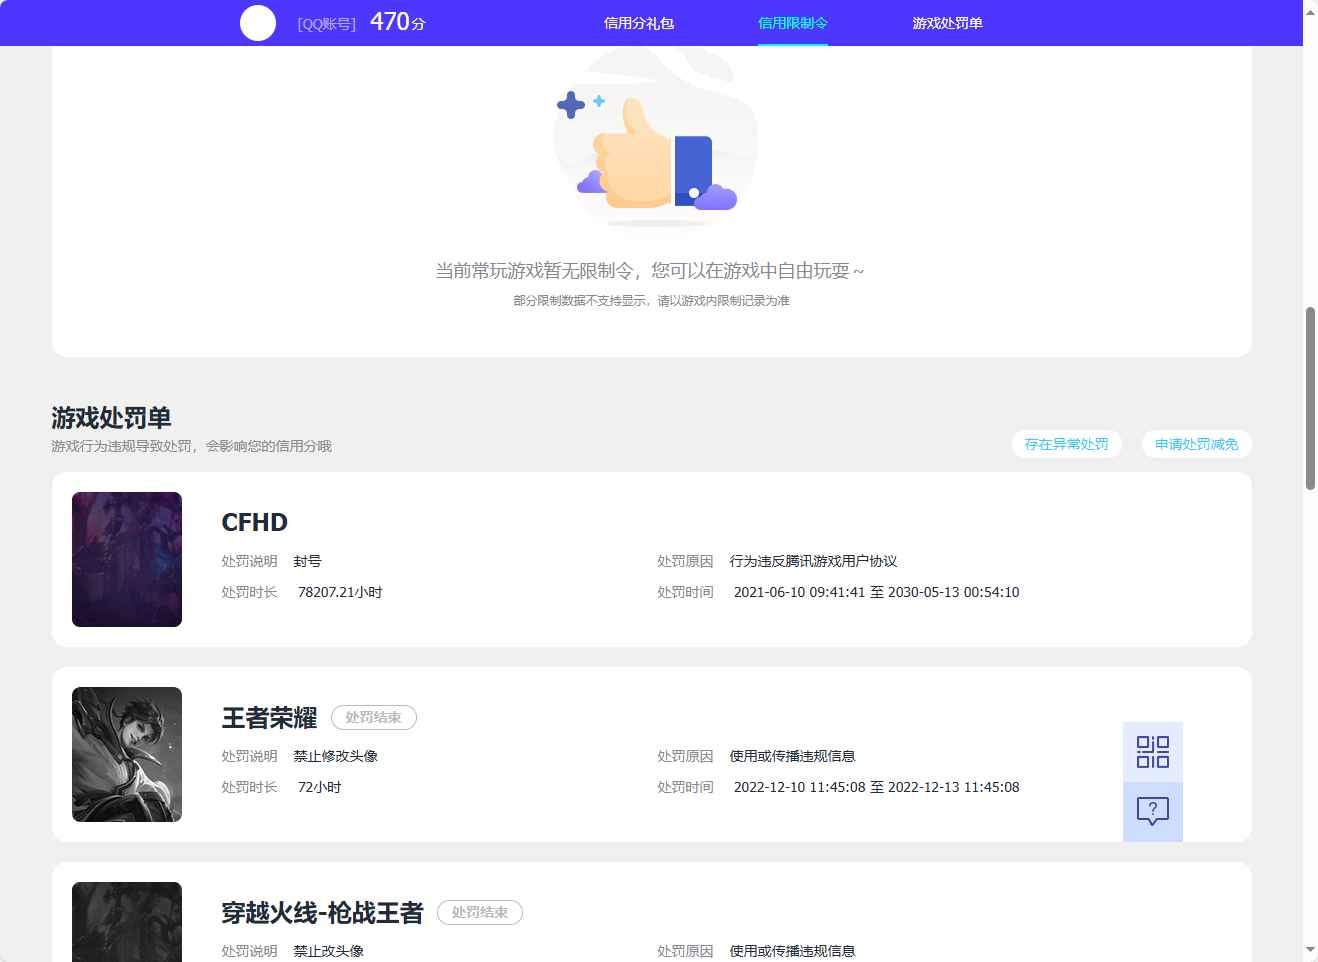Click the 当前常玩游戏暂无限制令 message
The width and height of the screenshot is (1318, 962).
[x=649, y=270]
